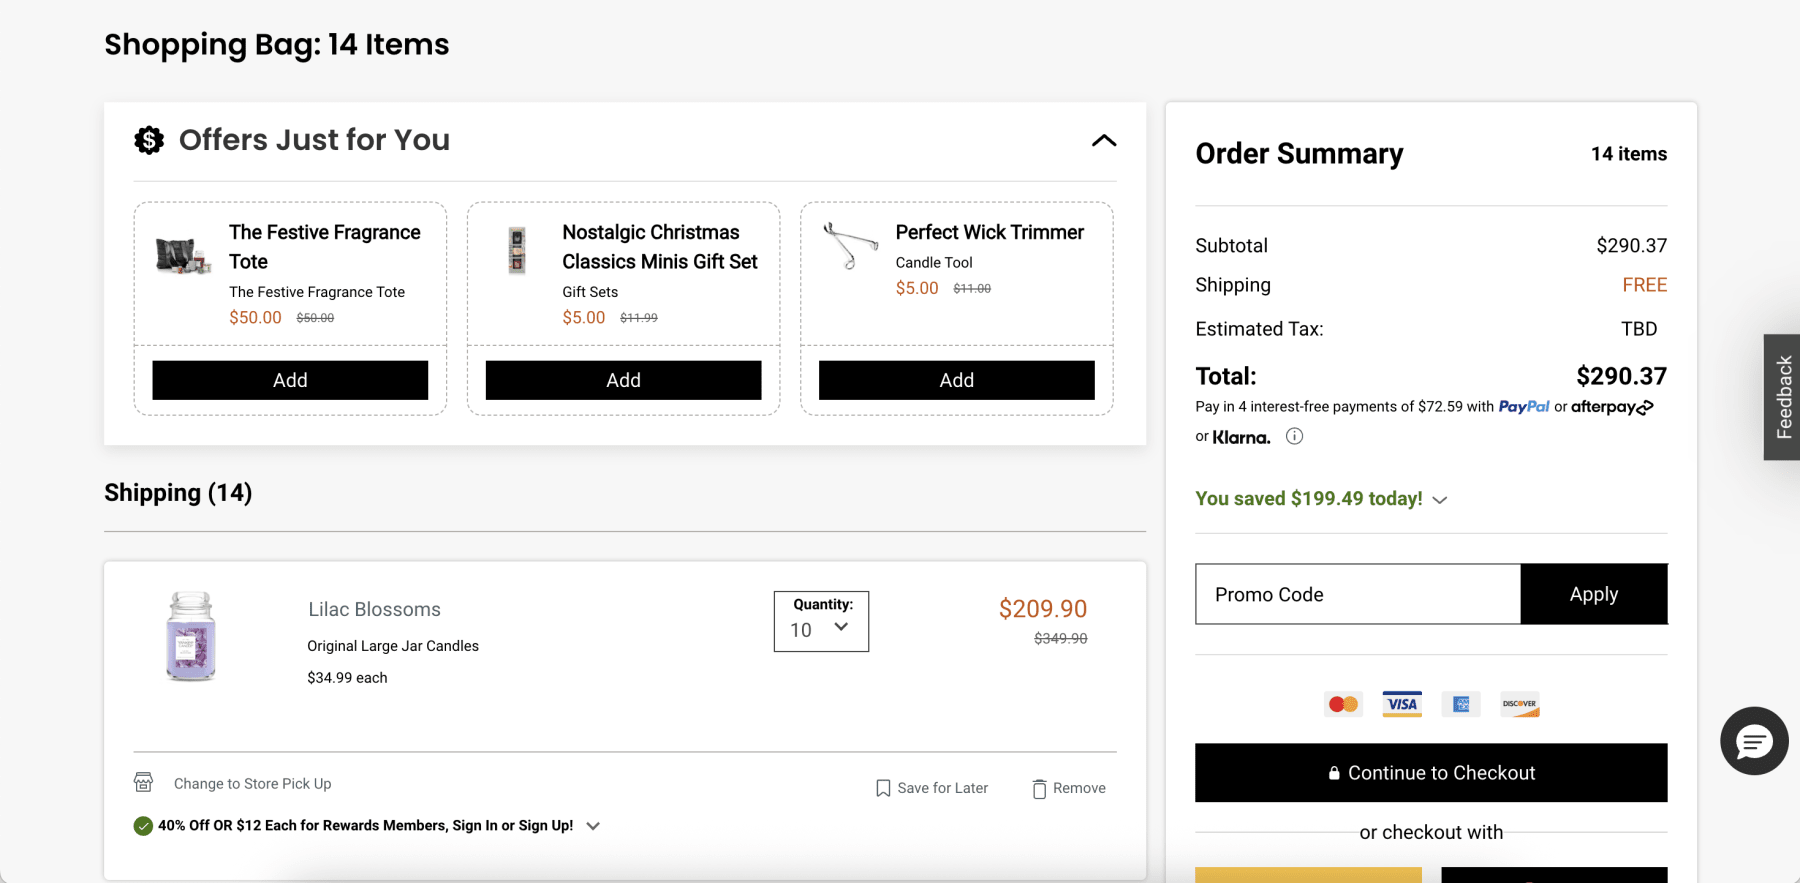The image size is (1800, 883).
Task: Click the Remove trash can icon
Action: 1039,789
